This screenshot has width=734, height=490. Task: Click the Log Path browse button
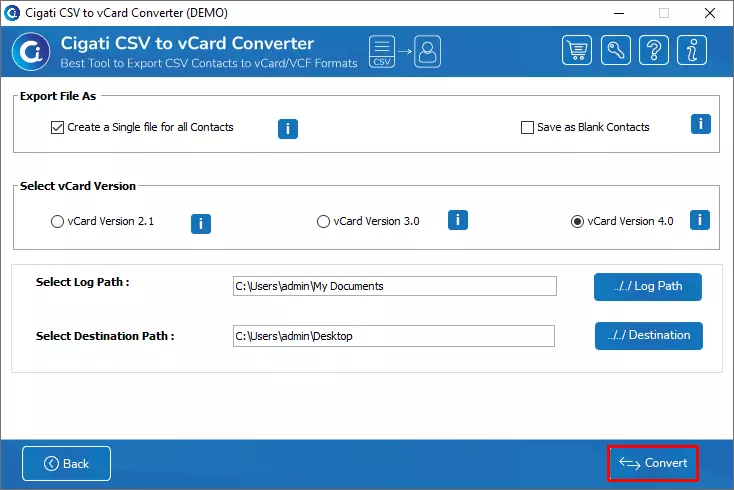point(648,286)
